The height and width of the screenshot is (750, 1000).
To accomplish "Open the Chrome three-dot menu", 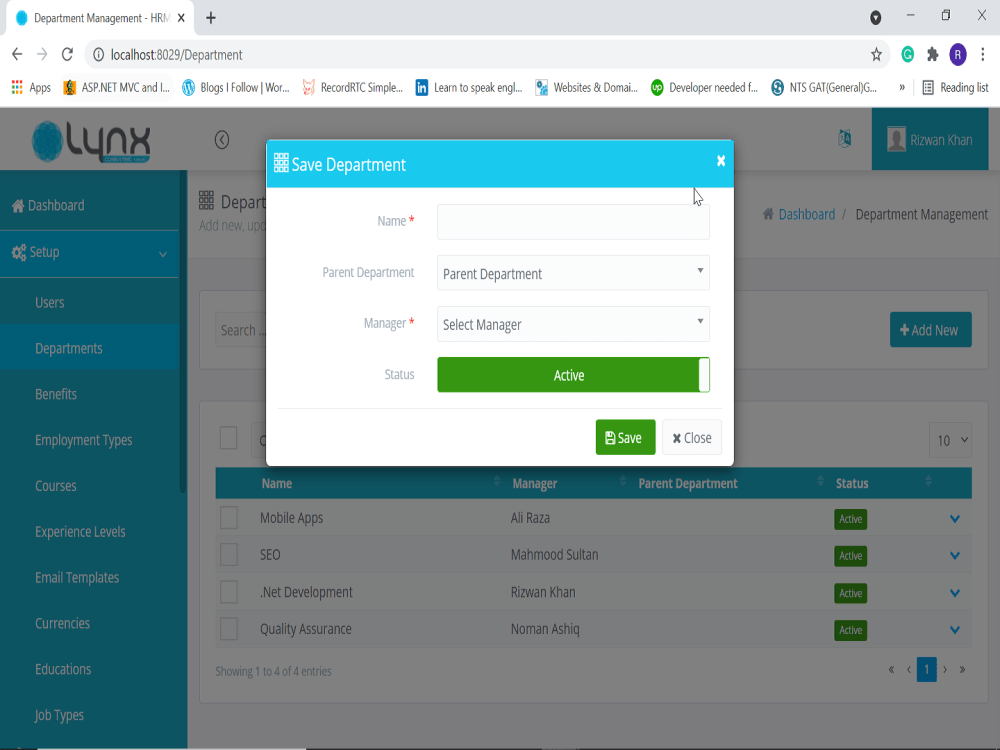I will click(x=983, y=55).
